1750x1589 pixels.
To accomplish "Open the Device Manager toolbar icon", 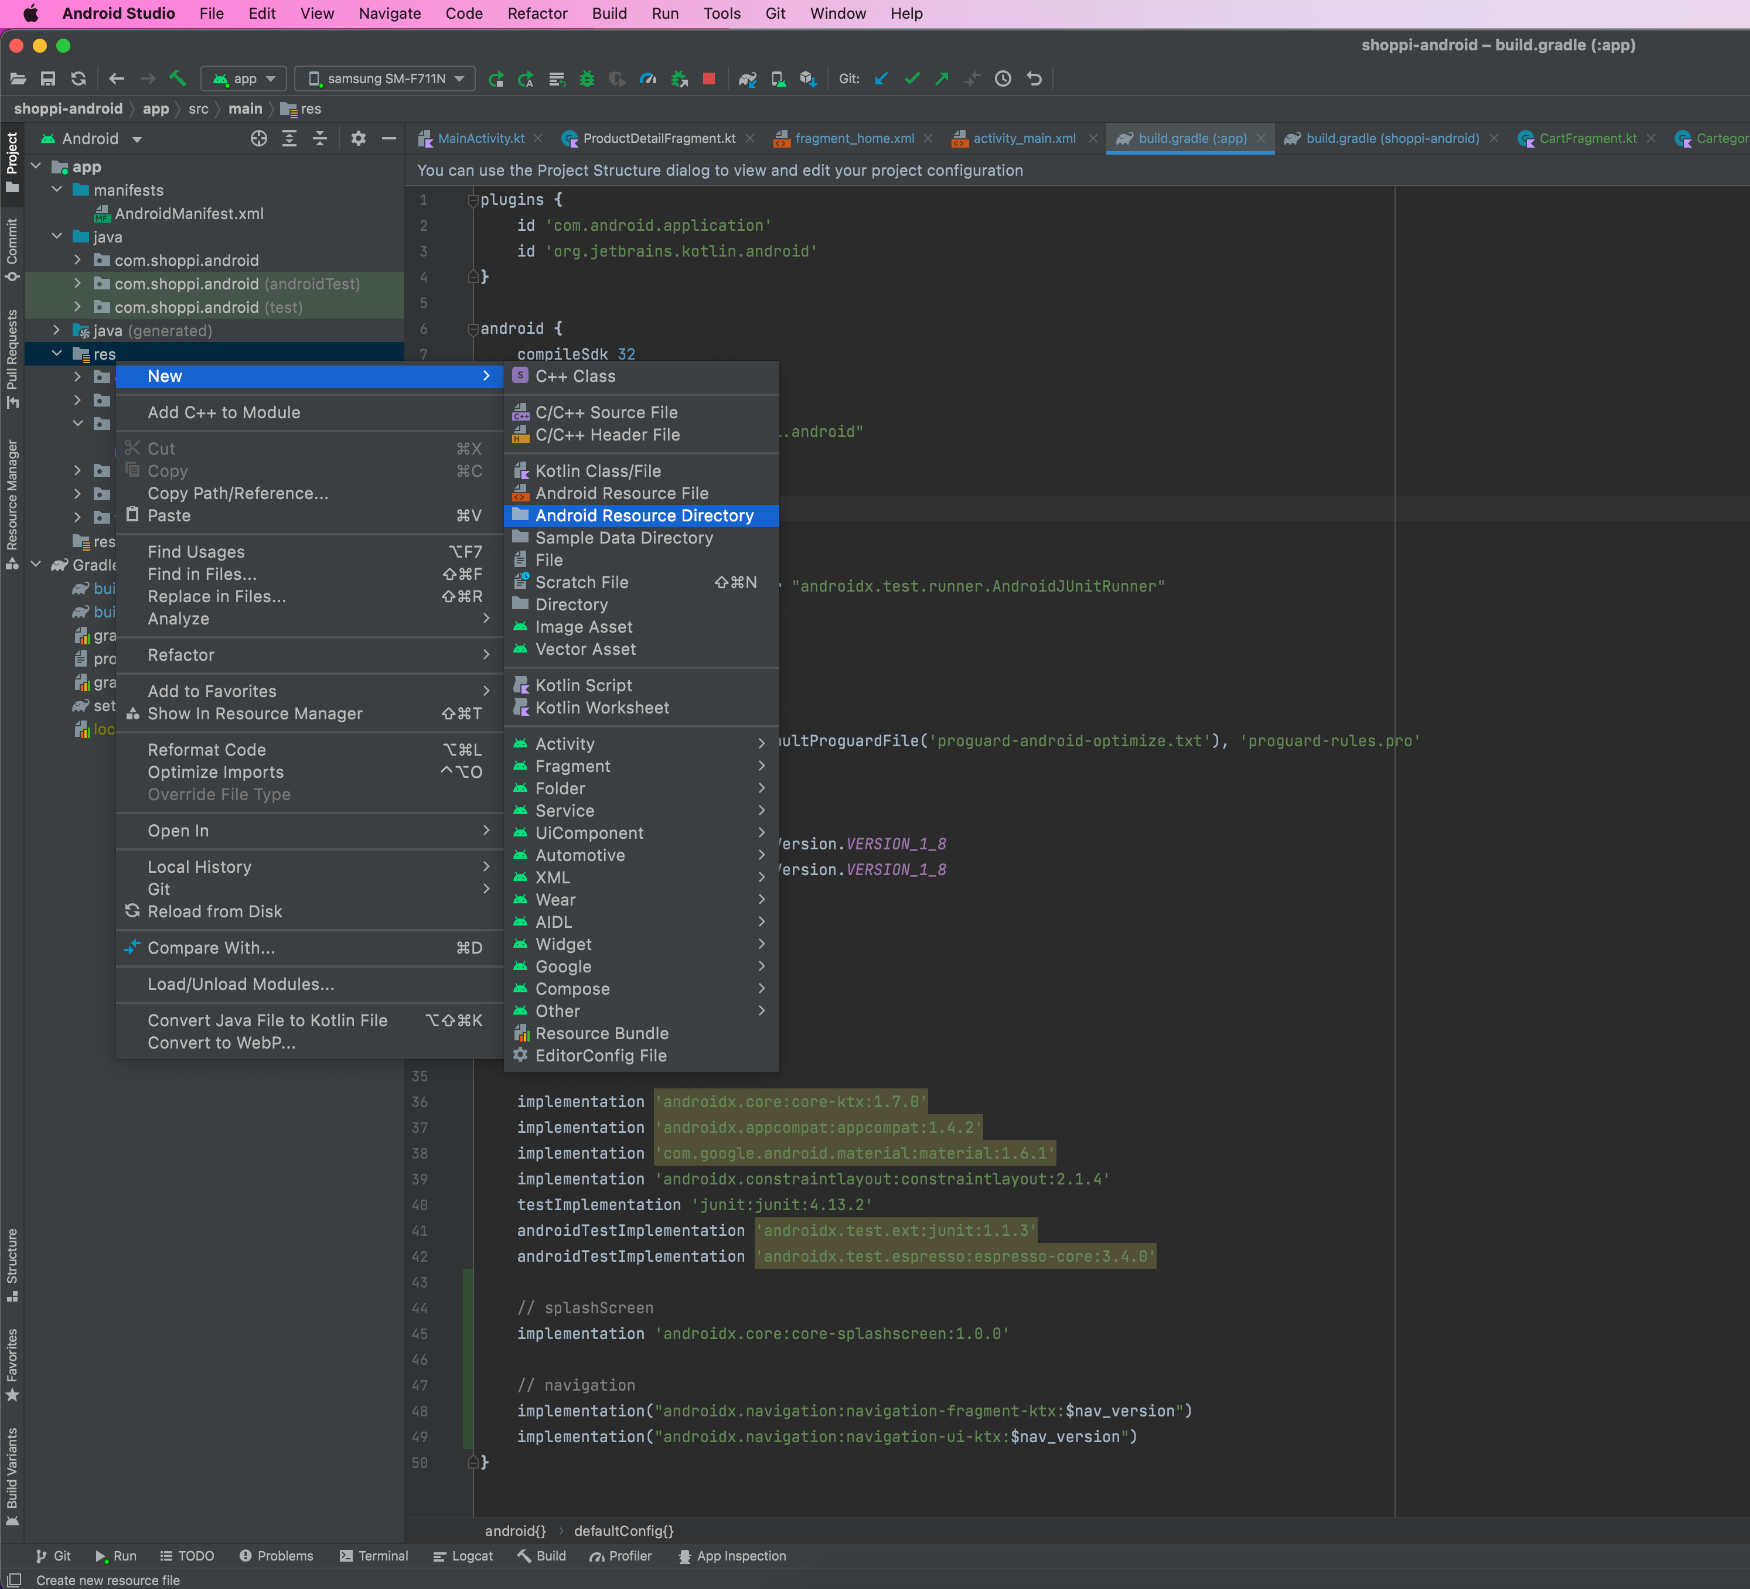I will tap(778, 79).
